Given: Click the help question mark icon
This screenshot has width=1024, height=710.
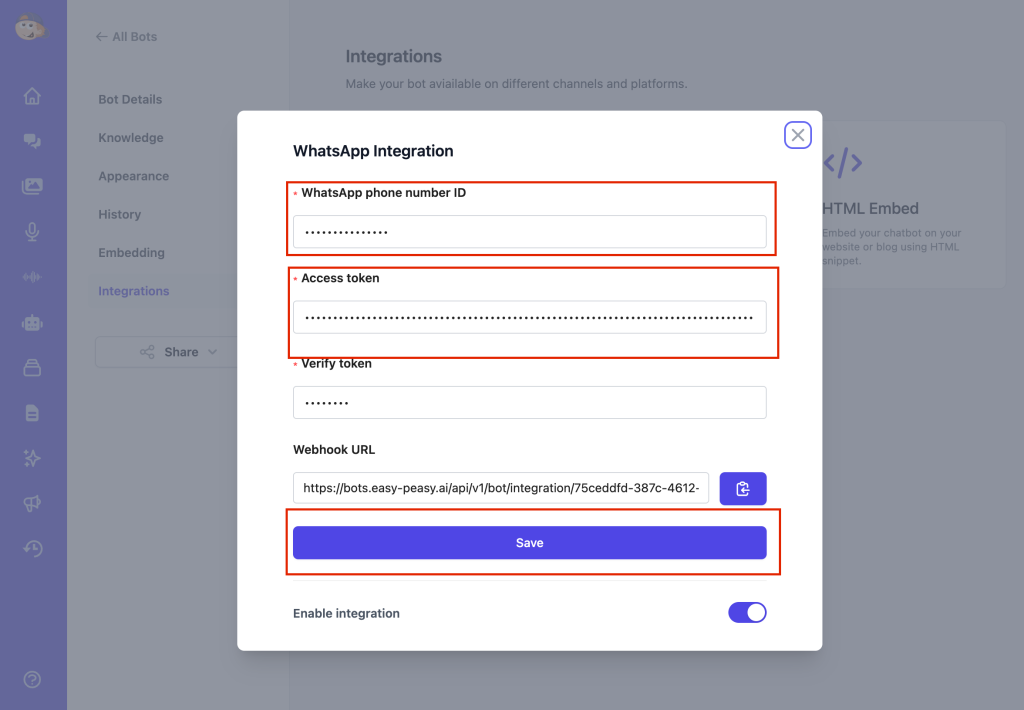Looking at the screenshot, I should click(x=32, y=680).
